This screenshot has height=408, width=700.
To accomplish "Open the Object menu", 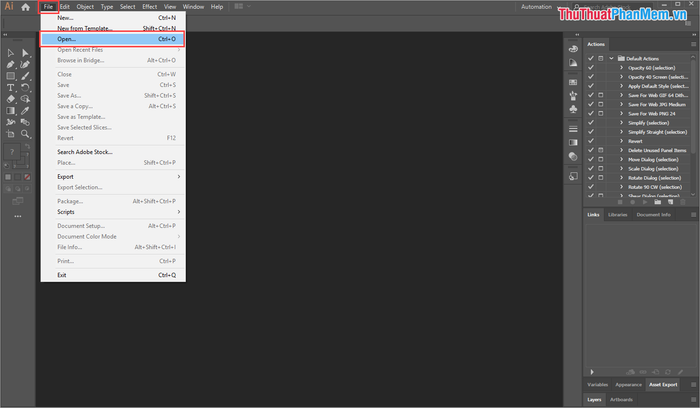I will pos(85,7).
